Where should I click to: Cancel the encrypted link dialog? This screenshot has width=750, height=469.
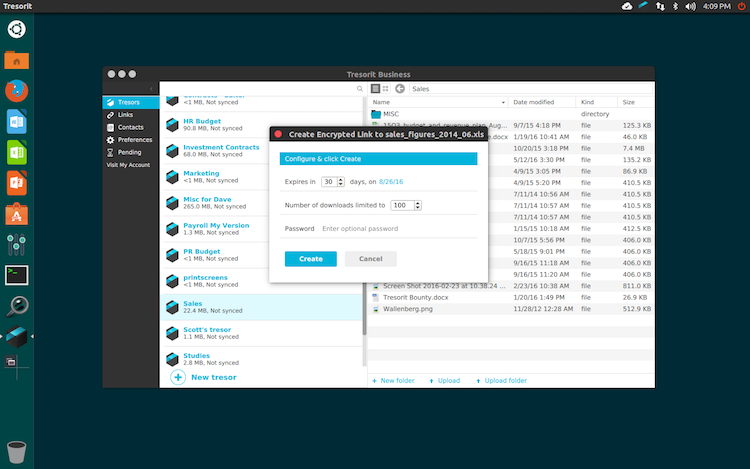pyautogui.click(x=370, y=259)
